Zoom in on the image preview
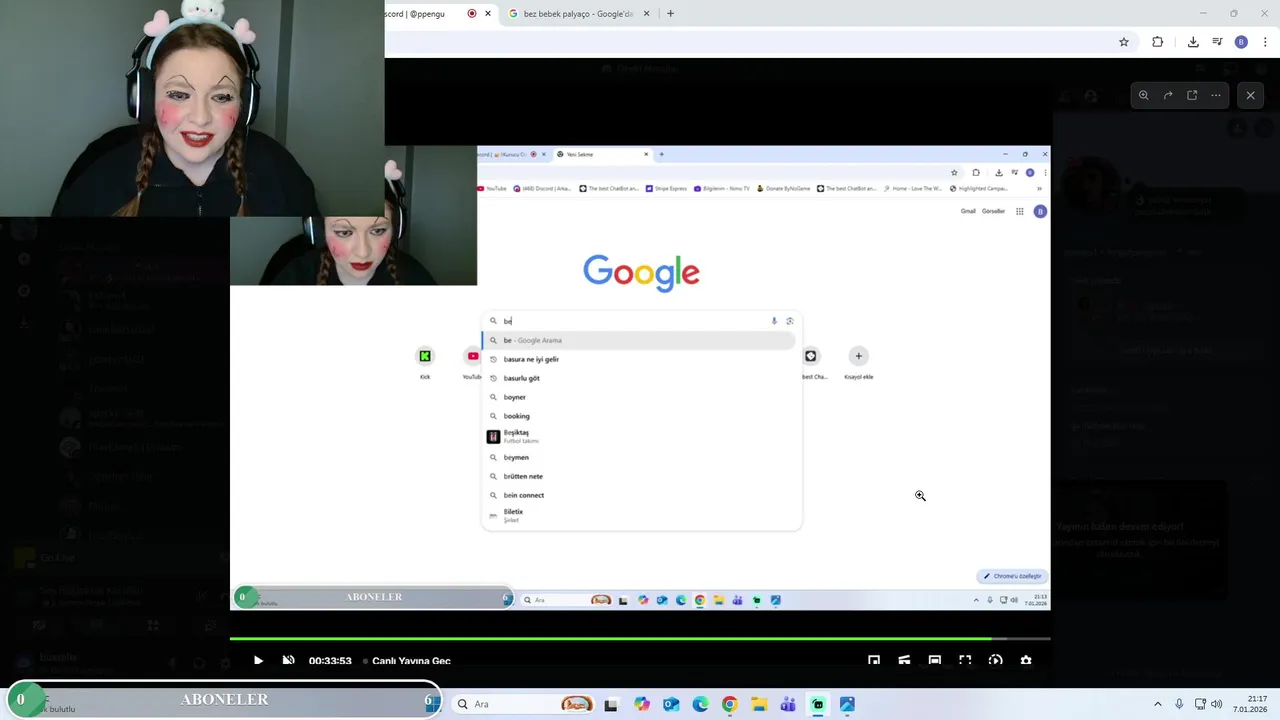The height and width of the screenshot is (720, 1280). (x=1143, y=95)
